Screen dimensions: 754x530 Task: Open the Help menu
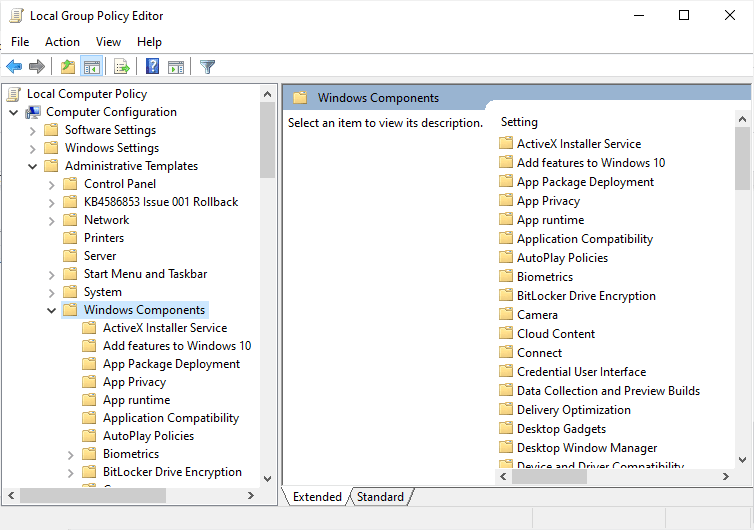point(149,42)
